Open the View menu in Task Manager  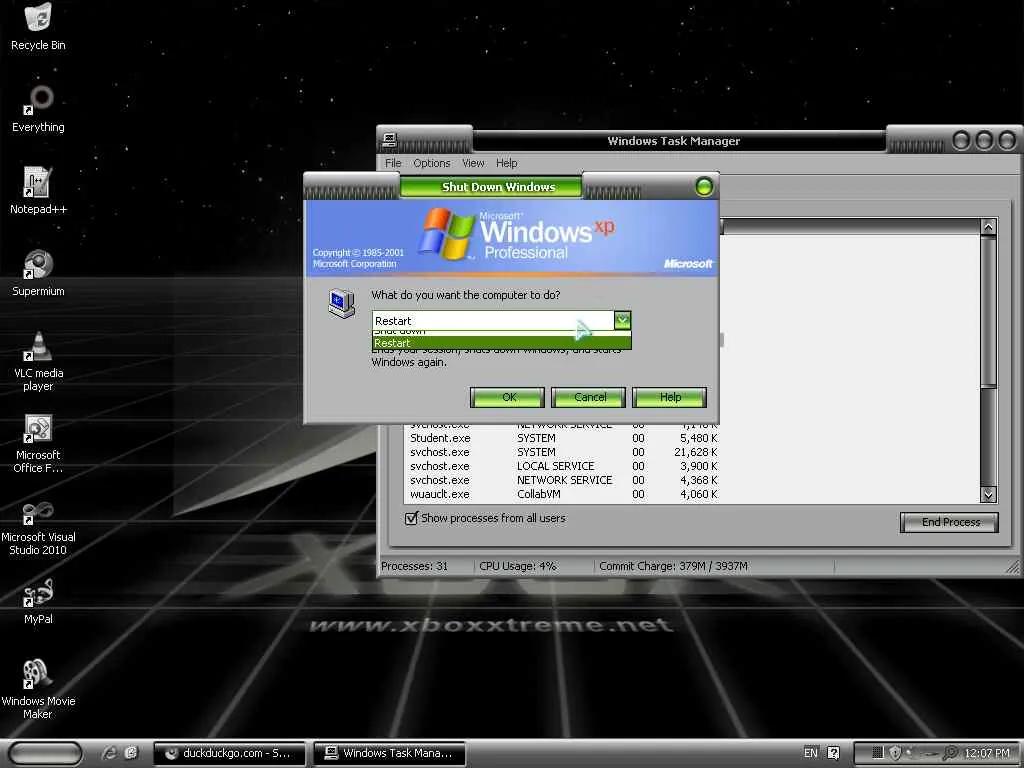pyautogui.click(x=473, y=163)
